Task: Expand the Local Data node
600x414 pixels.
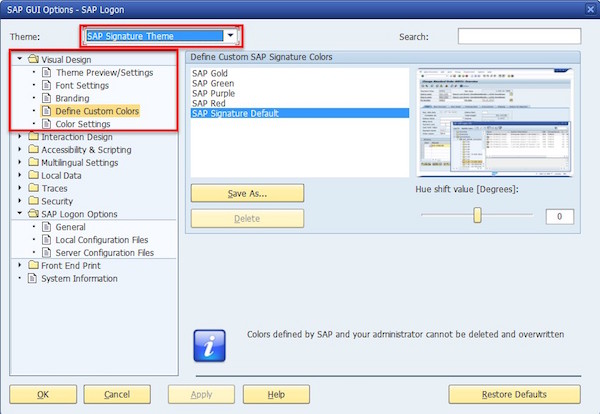Action: 20,175
